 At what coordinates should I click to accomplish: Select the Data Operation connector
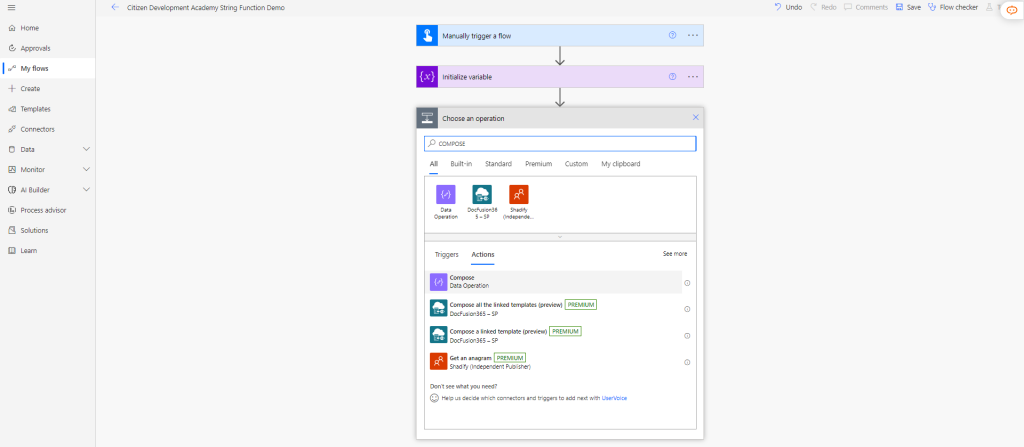point(446,201)
